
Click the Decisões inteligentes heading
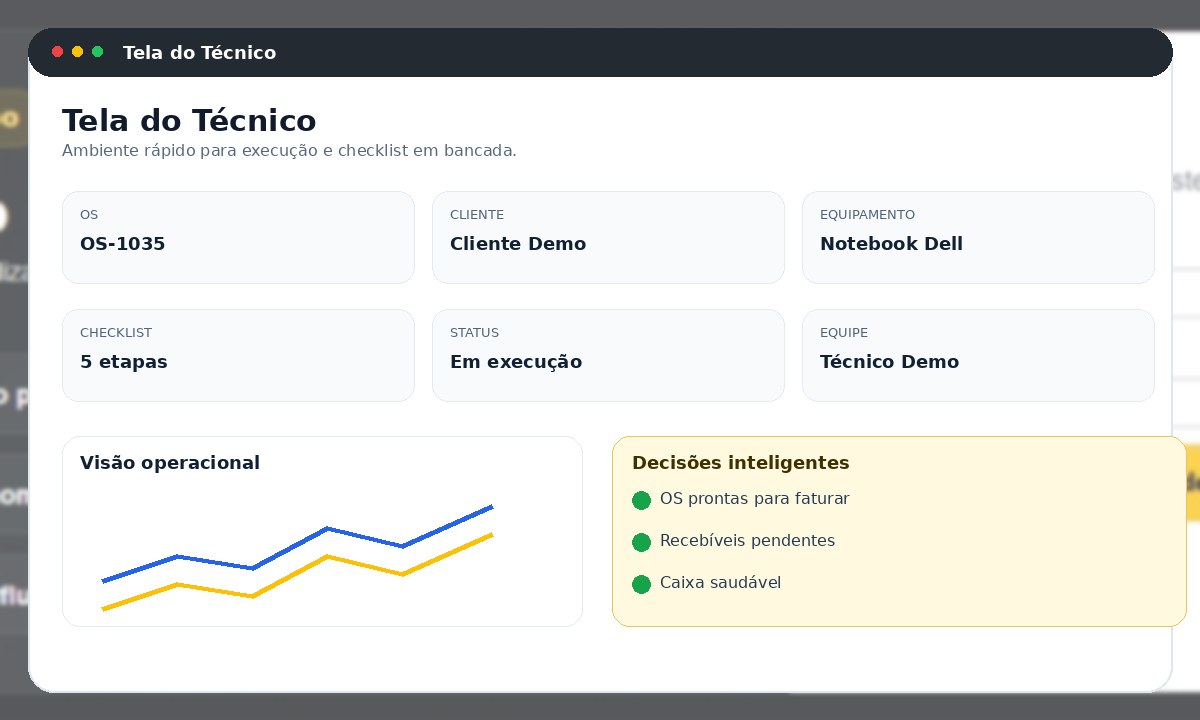741,463
